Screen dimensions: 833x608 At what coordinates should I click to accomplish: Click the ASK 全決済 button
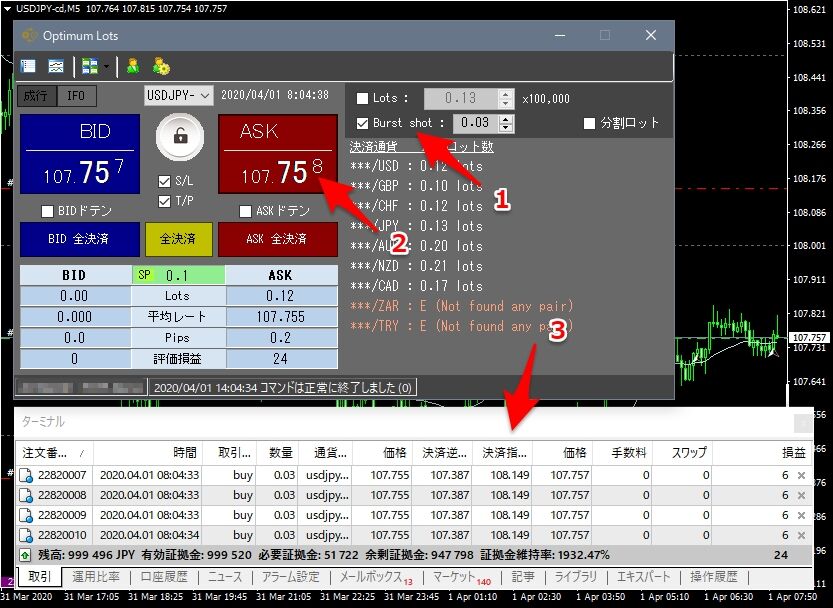click(278, 239)
